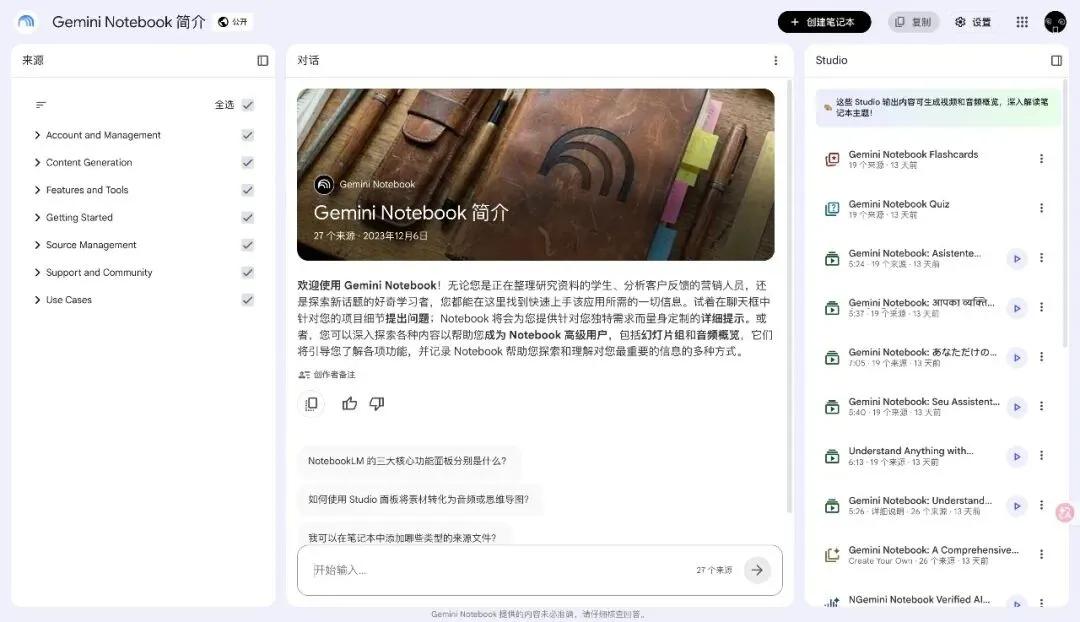Viewport: 1080px width, 622px height.
Task: Click the Studio panel title
Action: click(x=831, y=61)
